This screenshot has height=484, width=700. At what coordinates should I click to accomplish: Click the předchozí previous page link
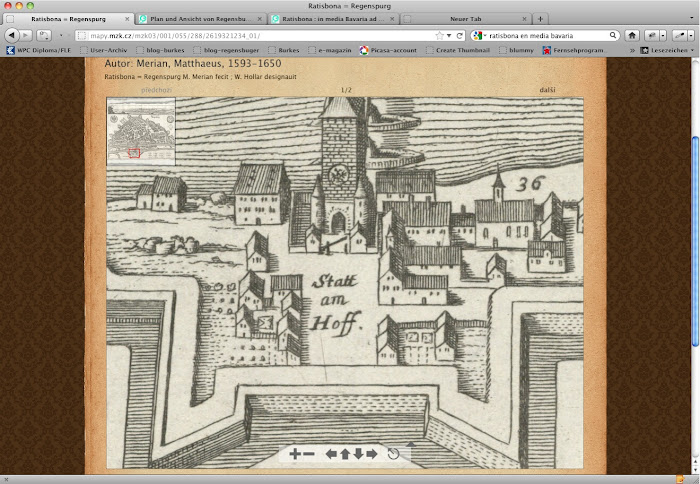156,90
